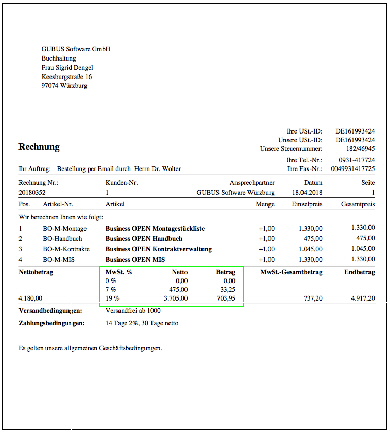Viewport: 390px width, 435px height.
Task: Click Business OPEN Montagestückliste item
Action: (155, 229)
